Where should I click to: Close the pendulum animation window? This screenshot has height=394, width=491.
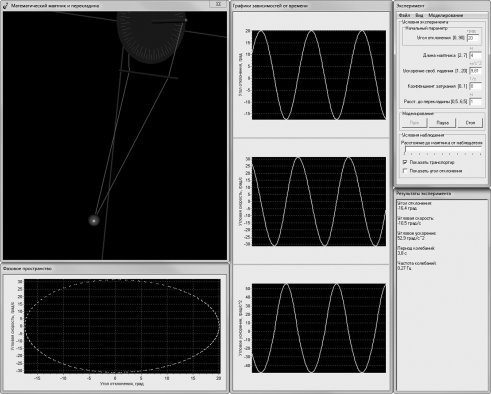click(x=218, y=4)
